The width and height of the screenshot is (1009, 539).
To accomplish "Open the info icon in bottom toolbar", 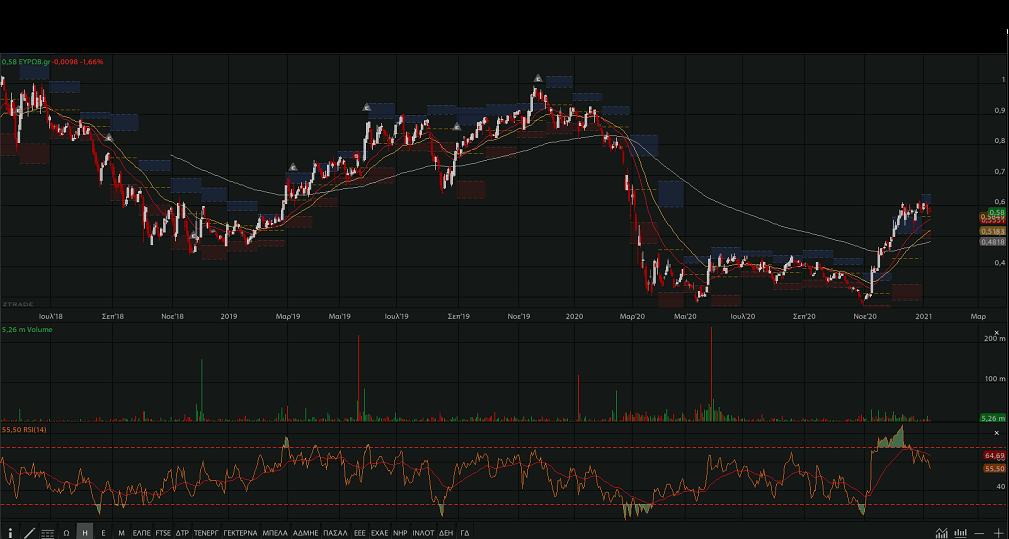I will point(12,532).
